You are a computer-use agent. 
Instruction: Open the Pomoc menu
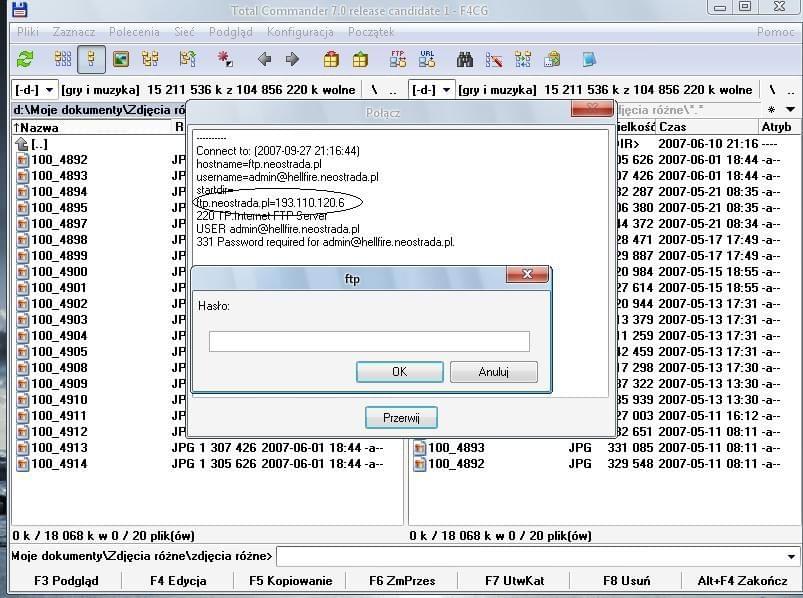tap(775, 32)
